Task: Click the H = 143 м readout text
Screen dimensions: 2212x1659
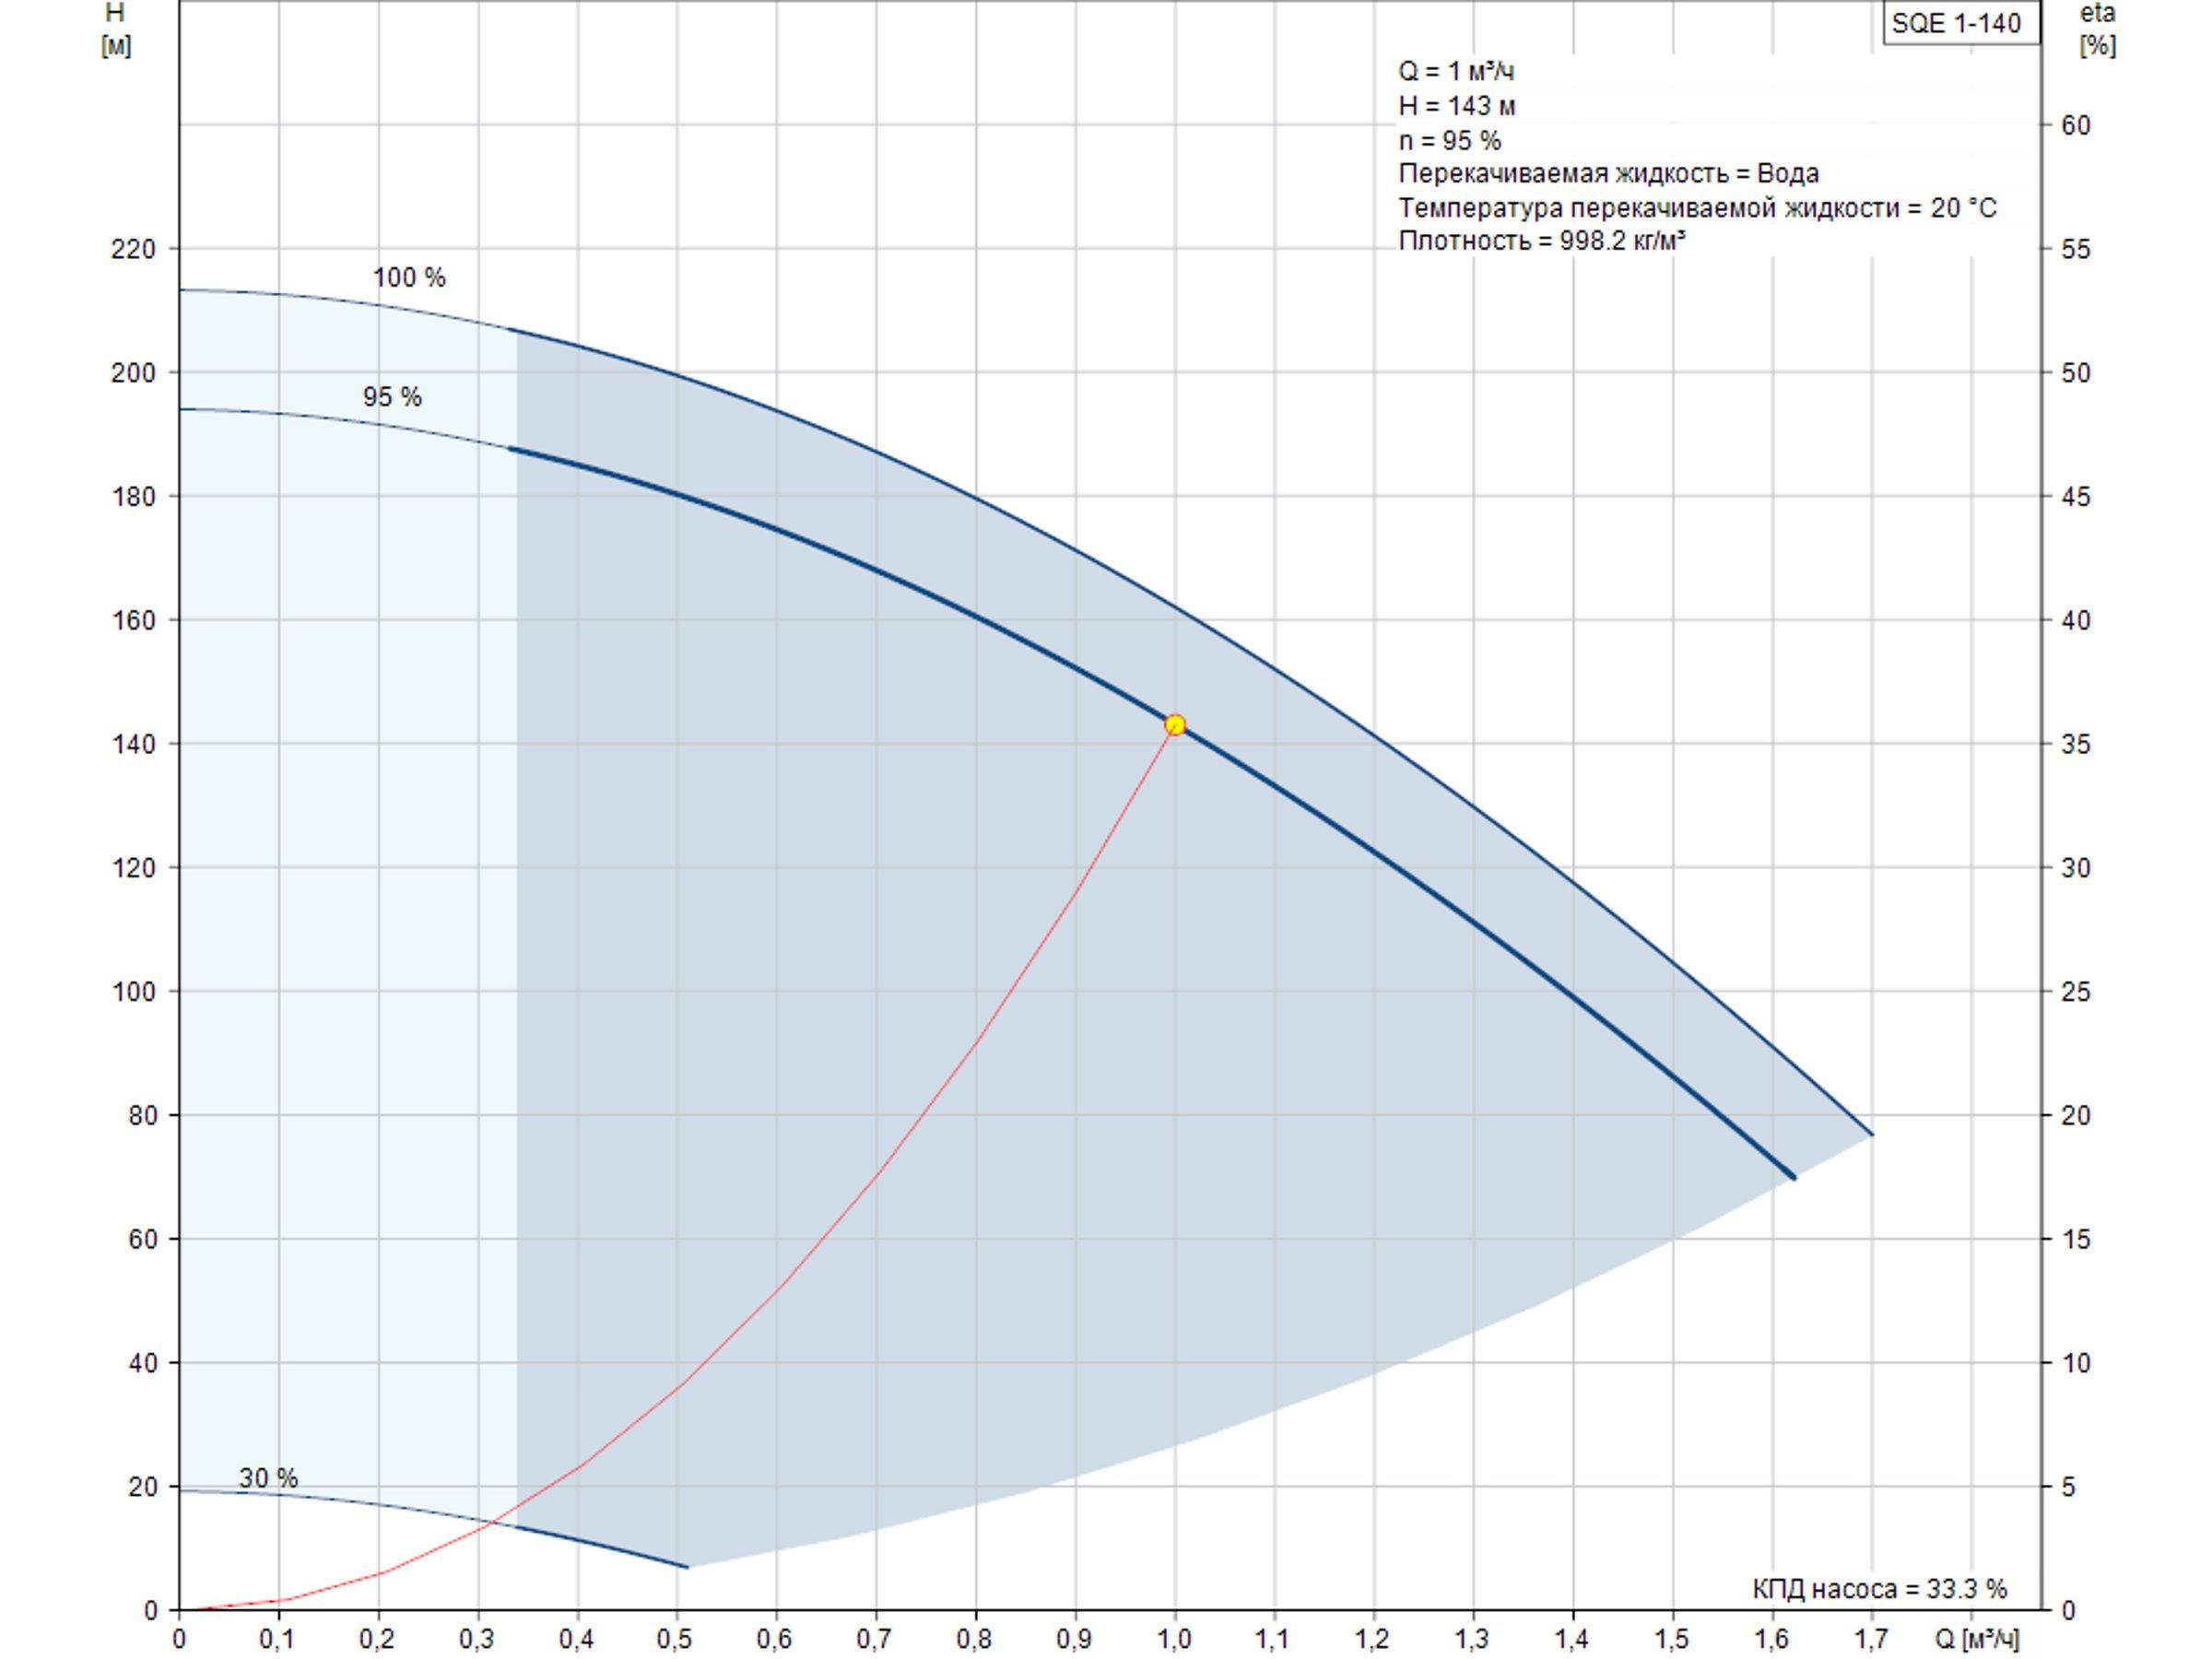Action: point(1457,105)
